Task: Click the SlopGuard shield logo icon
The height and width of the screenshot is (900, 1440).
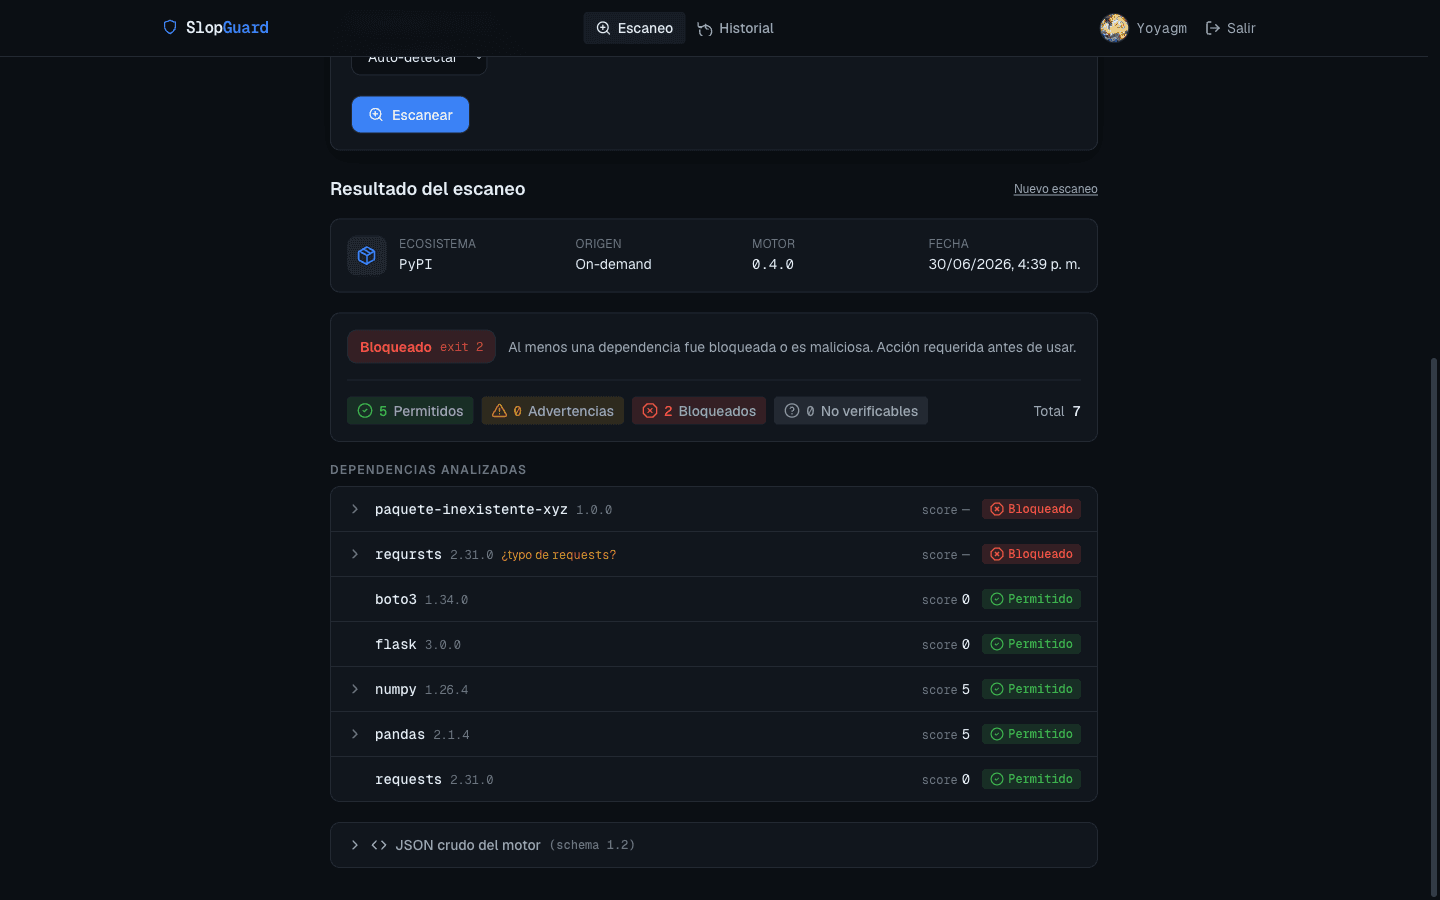Action: [x=170, y=27]
